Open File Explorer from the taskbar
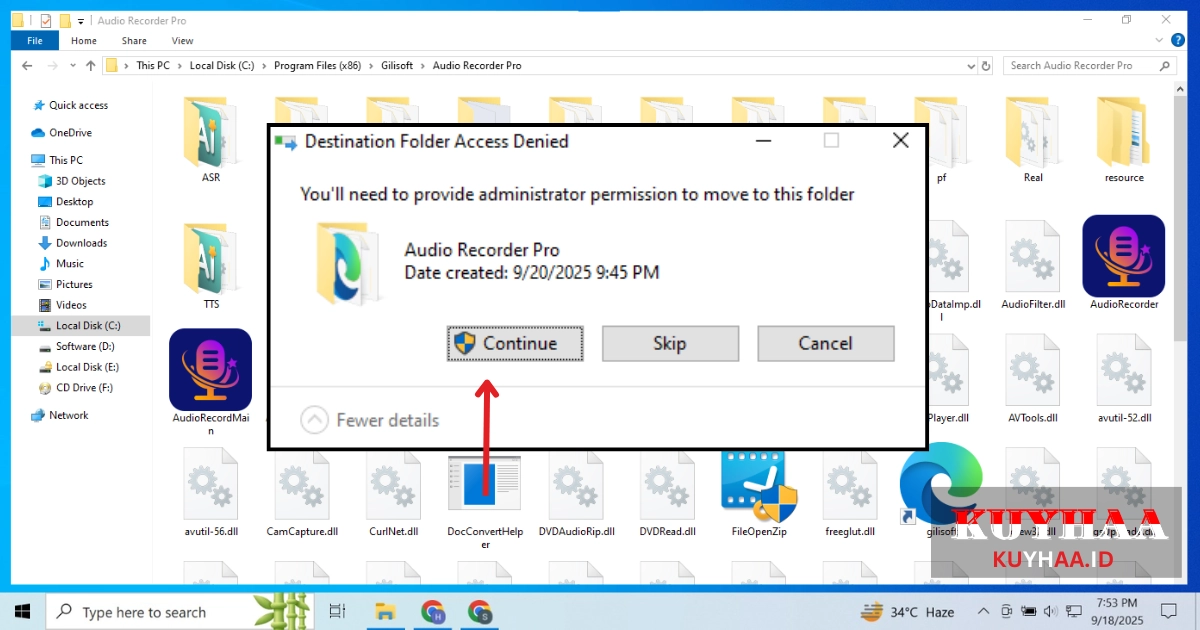Viewport: 1200px width, 630px height. 385,611
